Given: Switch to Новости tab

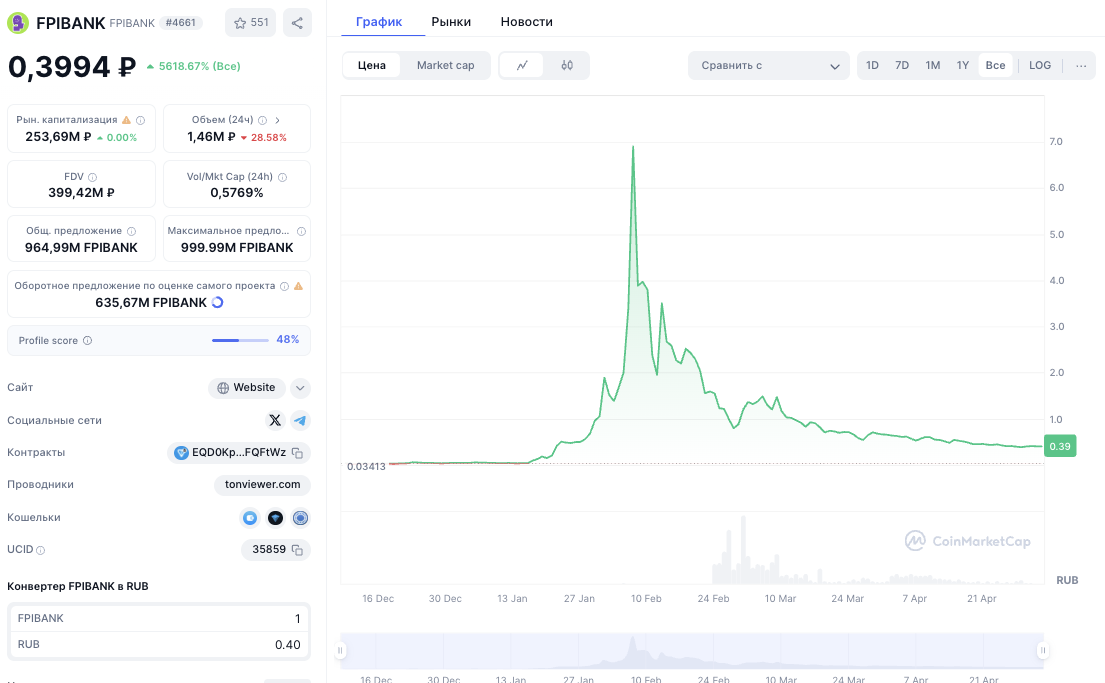Looking at the screenshot, I should 526,22.
